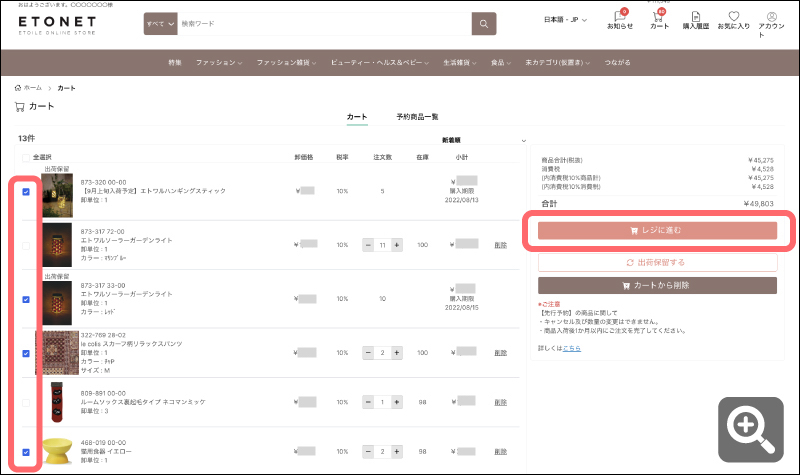Switch to the カート tab
Viewport: 800px width, 475px height.
pos(357,117)
